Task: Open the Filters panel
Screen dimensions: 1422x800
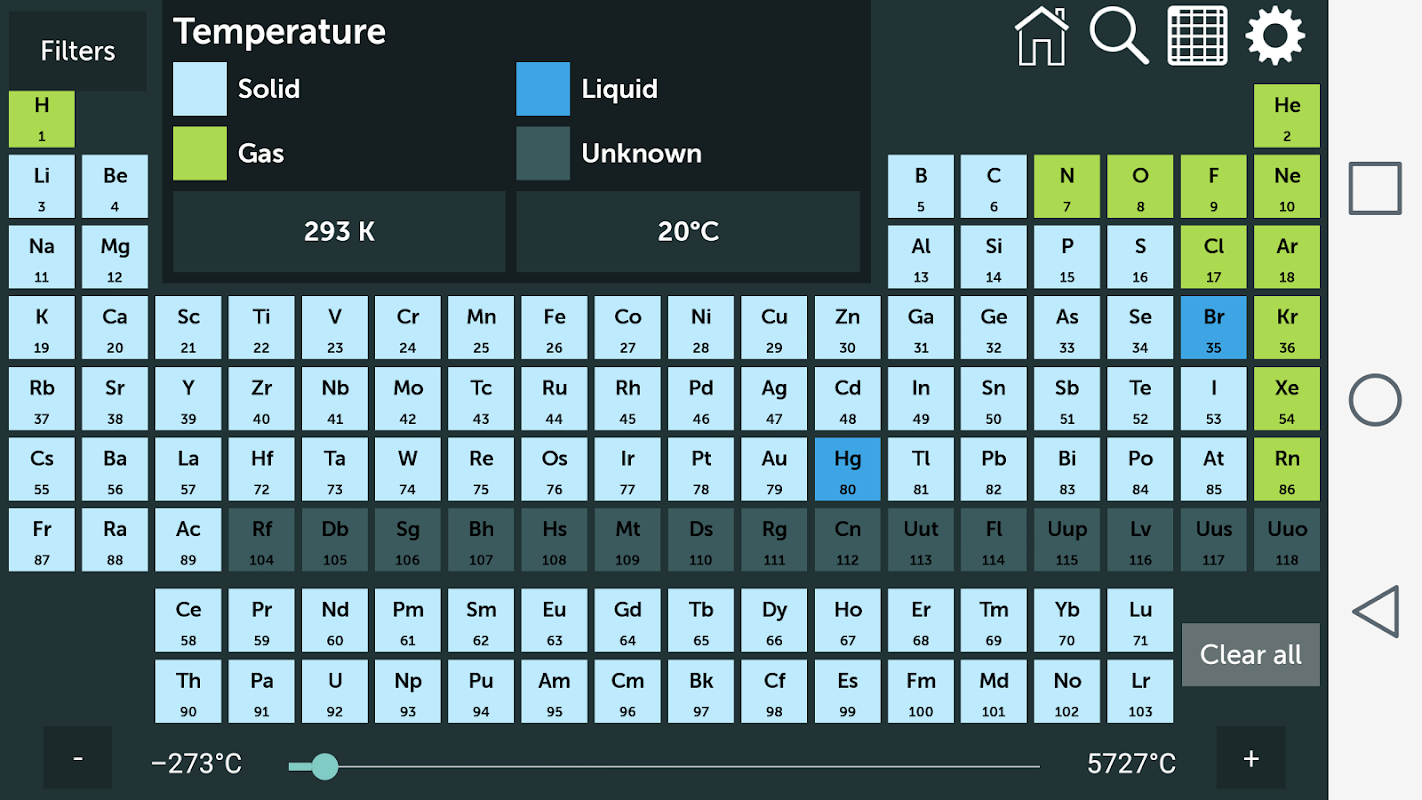Action: click(78, 51)
